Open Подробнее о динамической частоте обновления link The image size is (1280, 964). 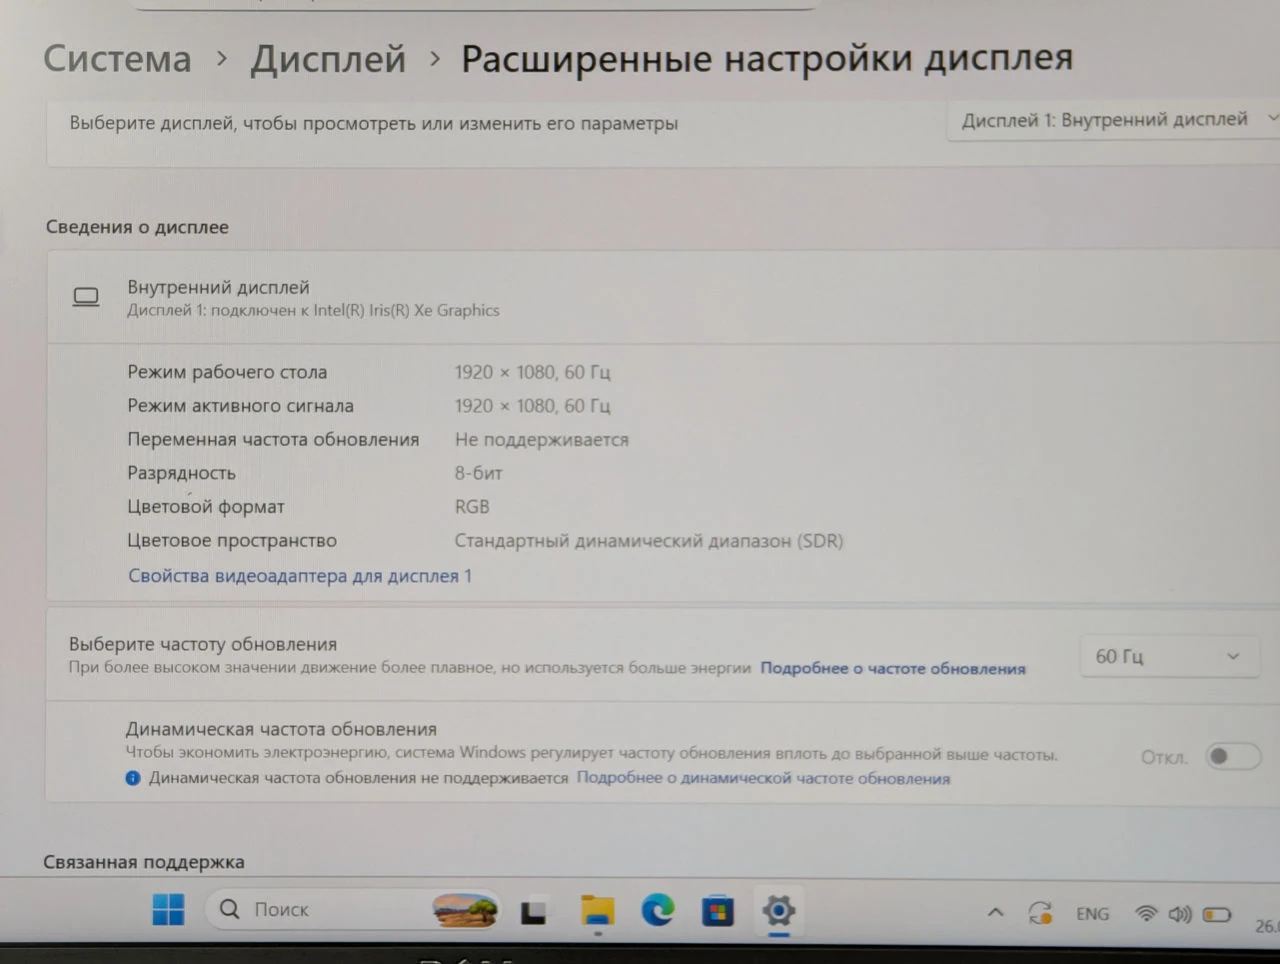[763, 778]
